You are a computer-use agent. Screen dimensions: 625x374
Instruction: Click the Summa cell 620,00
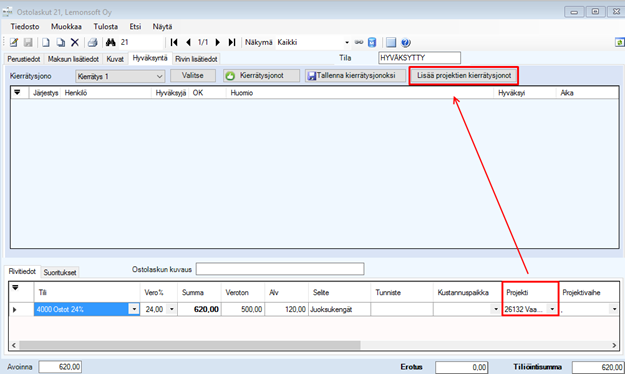click(x=199, y=309)
